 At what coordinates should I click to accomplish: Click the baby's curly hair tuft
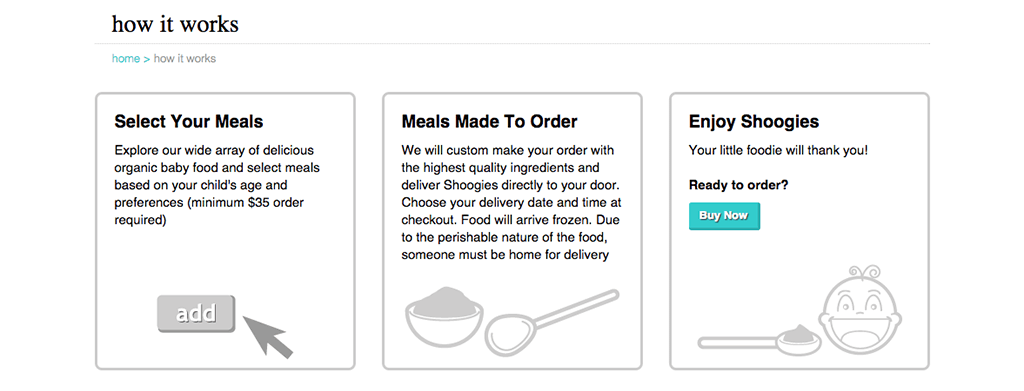pyautogui.click(x=865, y=274)
